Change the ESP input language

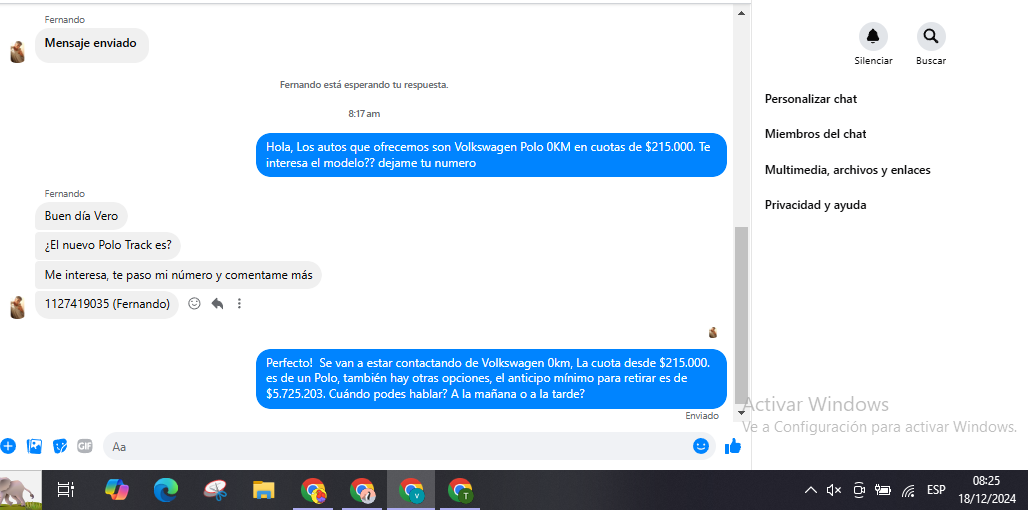pyautogui.click(x=936, y=490)
